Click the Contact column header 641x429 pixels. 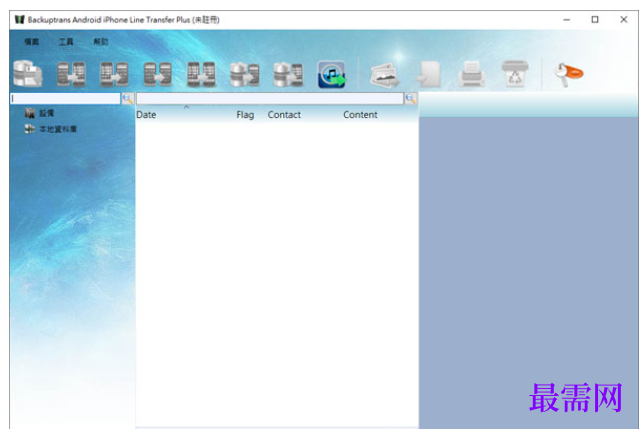pyautogui.click(x=284, y=115)
